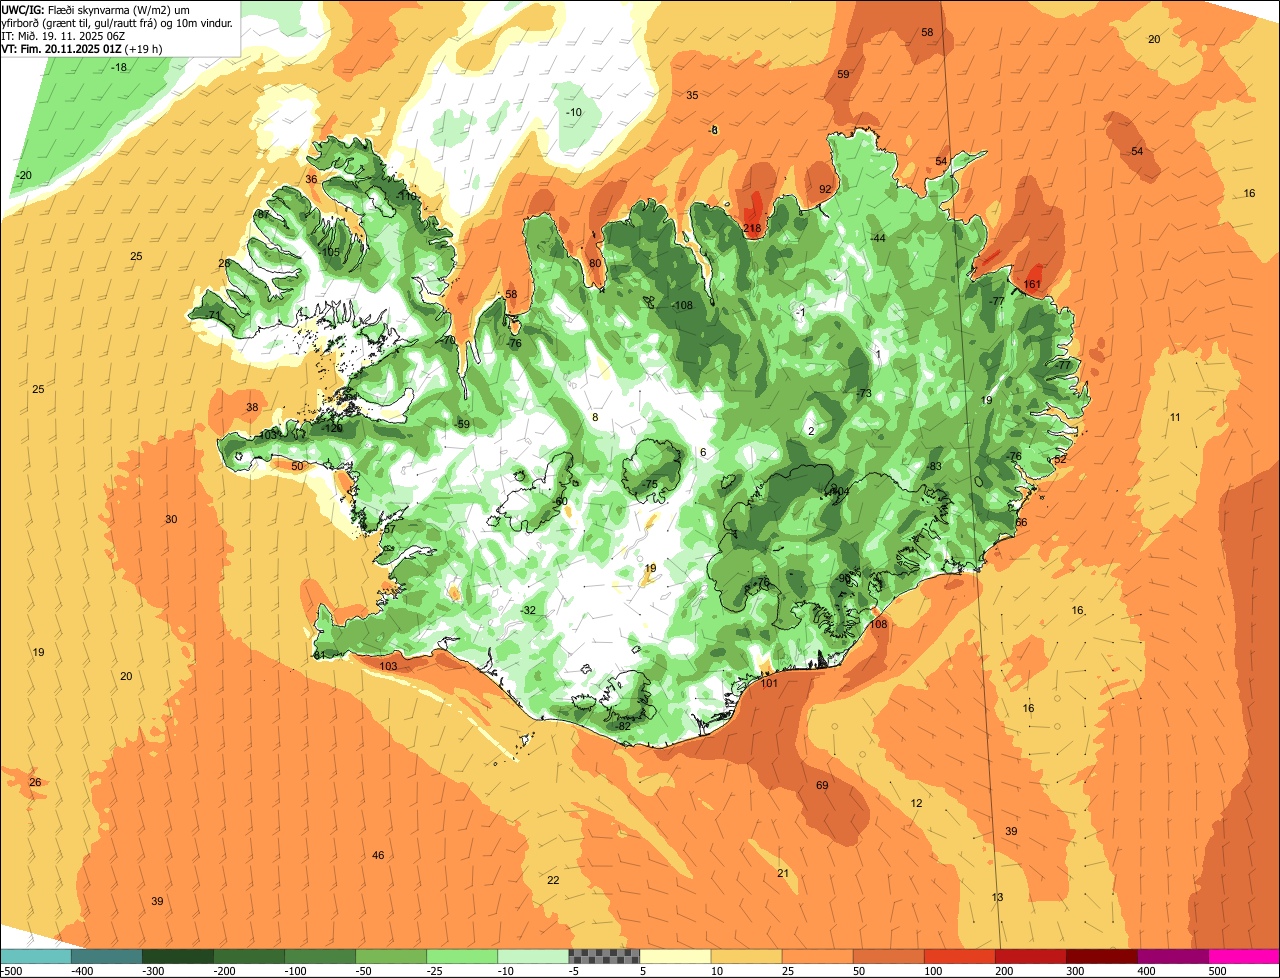The image size is (1280, 978).
Task: Click the -32 value in the southern inland area
Action: [x=528, y=611]
